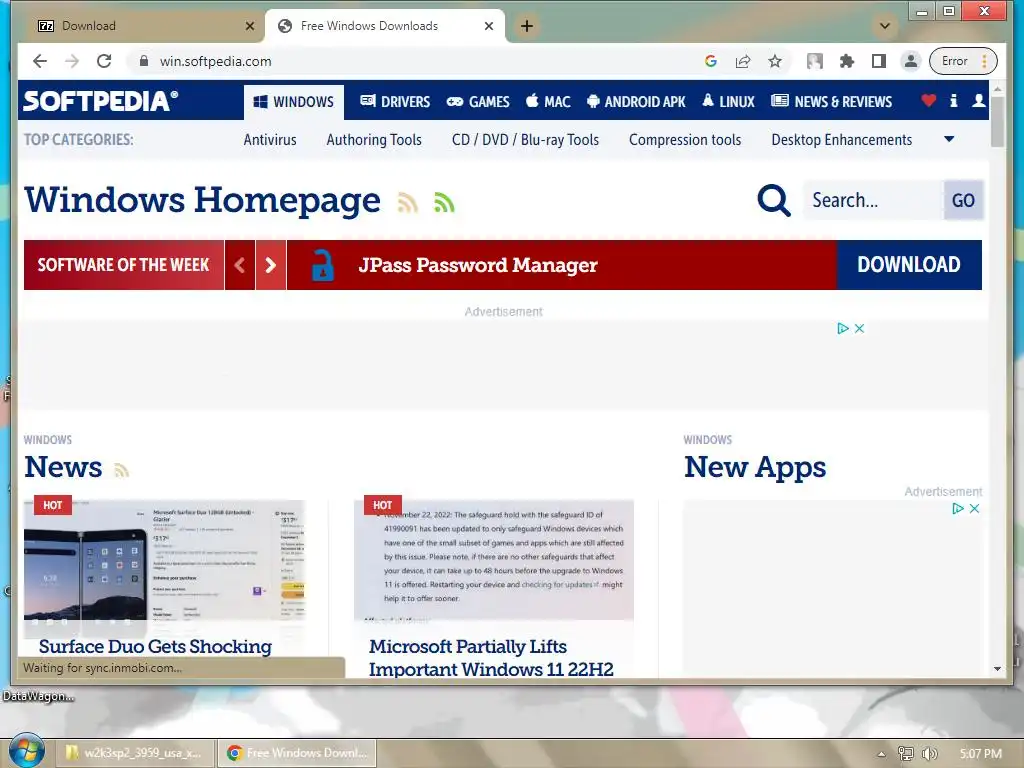Click the Google icon in address bar
The width and height of the screenshot is (1024, 768).
711,61
